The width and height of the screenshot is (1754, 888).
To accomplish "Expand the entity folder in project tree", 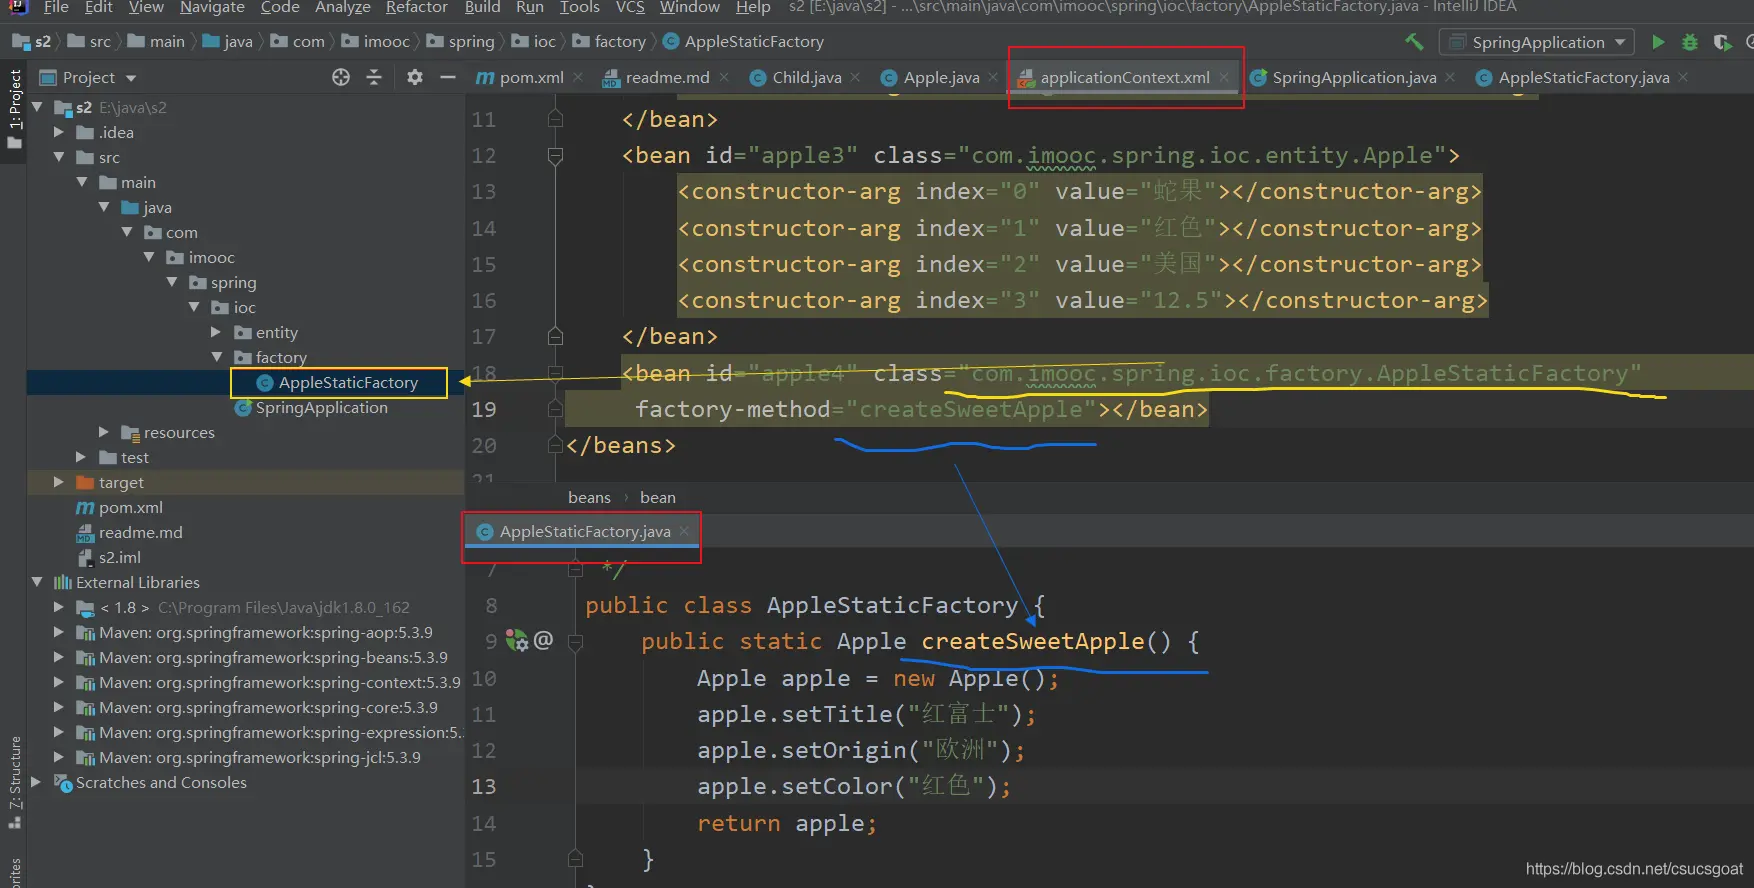I will pyautogui.click(x=216, y=332).
